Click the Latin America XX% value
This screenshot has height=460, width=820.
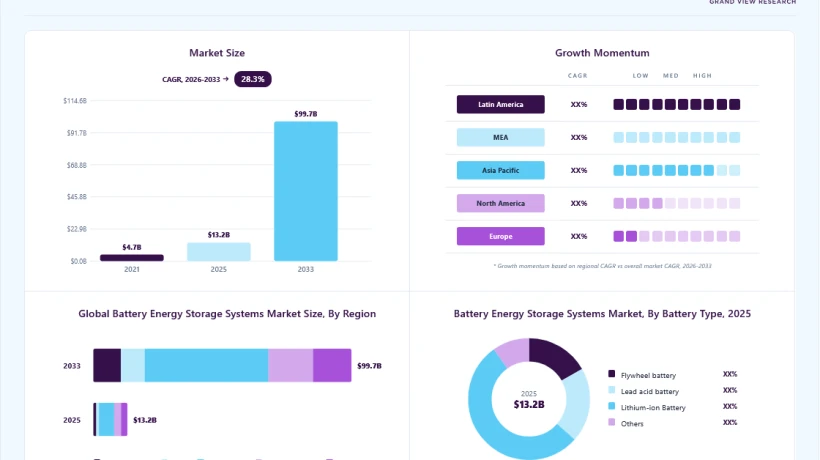[579, 104]
